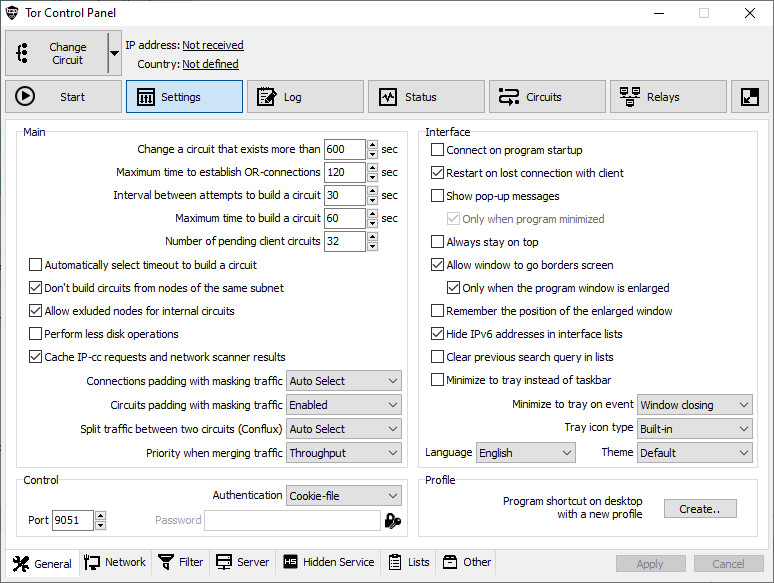Open the Status tab
The height and width of the screenshot is (583, 774).
click(x=426, y=97)
